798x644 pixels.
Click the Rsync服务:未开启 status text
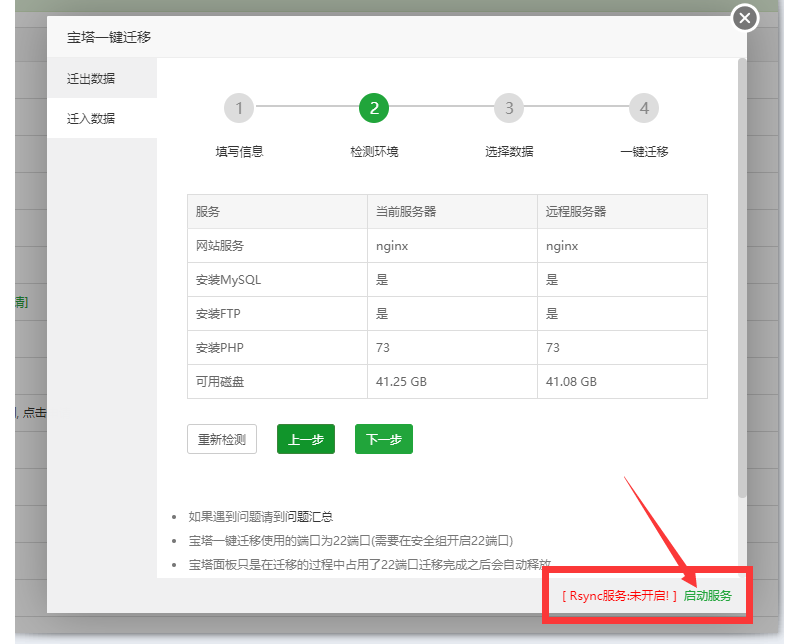[619, 596]
